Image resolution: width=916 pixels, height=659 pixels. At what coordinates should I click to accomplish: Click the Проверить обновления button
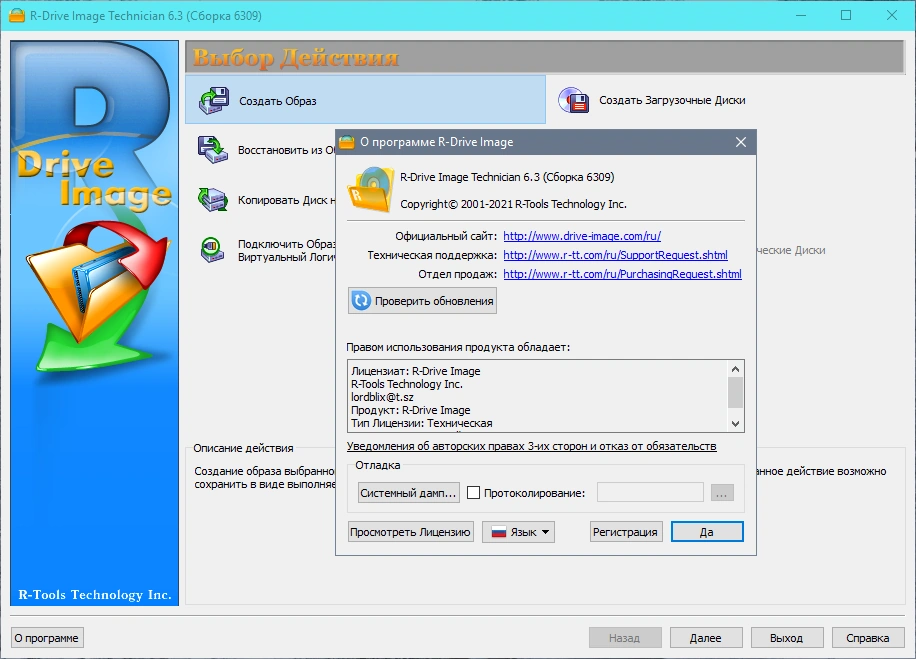(x=422, y=301)
